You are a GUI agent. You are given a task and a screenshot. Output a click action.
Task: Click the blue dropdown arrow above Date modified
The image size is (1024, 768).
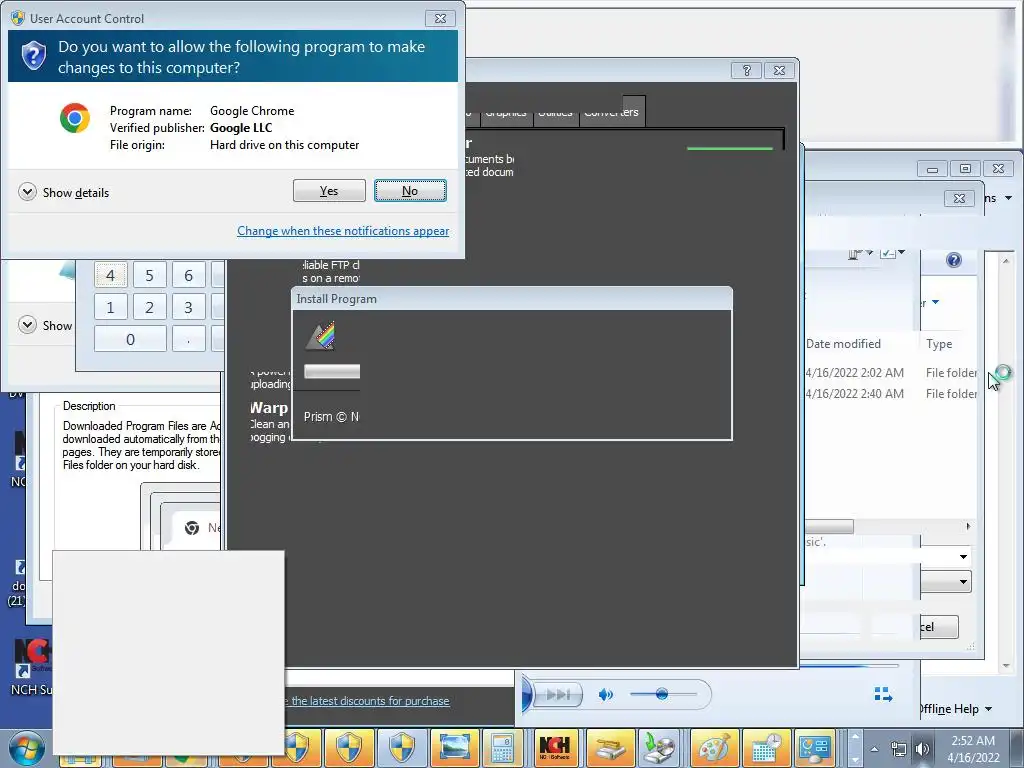point(935,302)
